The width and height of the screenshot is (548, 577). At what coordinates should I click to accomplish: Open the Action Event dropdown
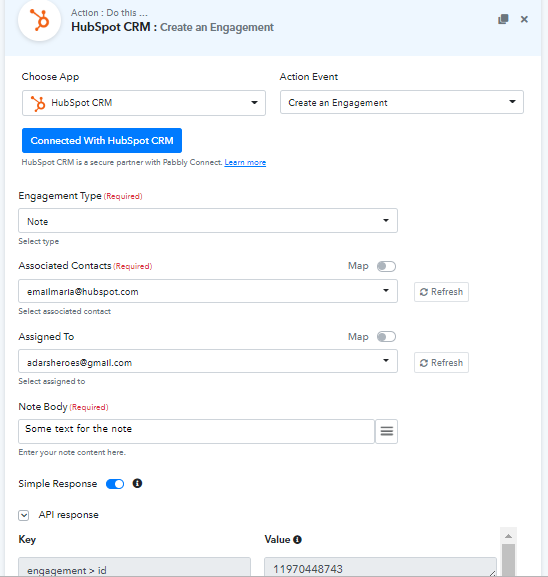(402, 102)
